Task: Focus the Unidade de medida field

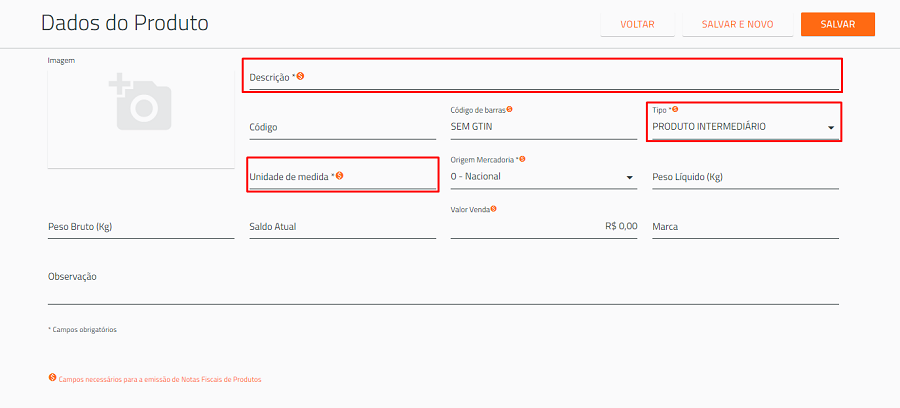Action: (x=343, y=177)
